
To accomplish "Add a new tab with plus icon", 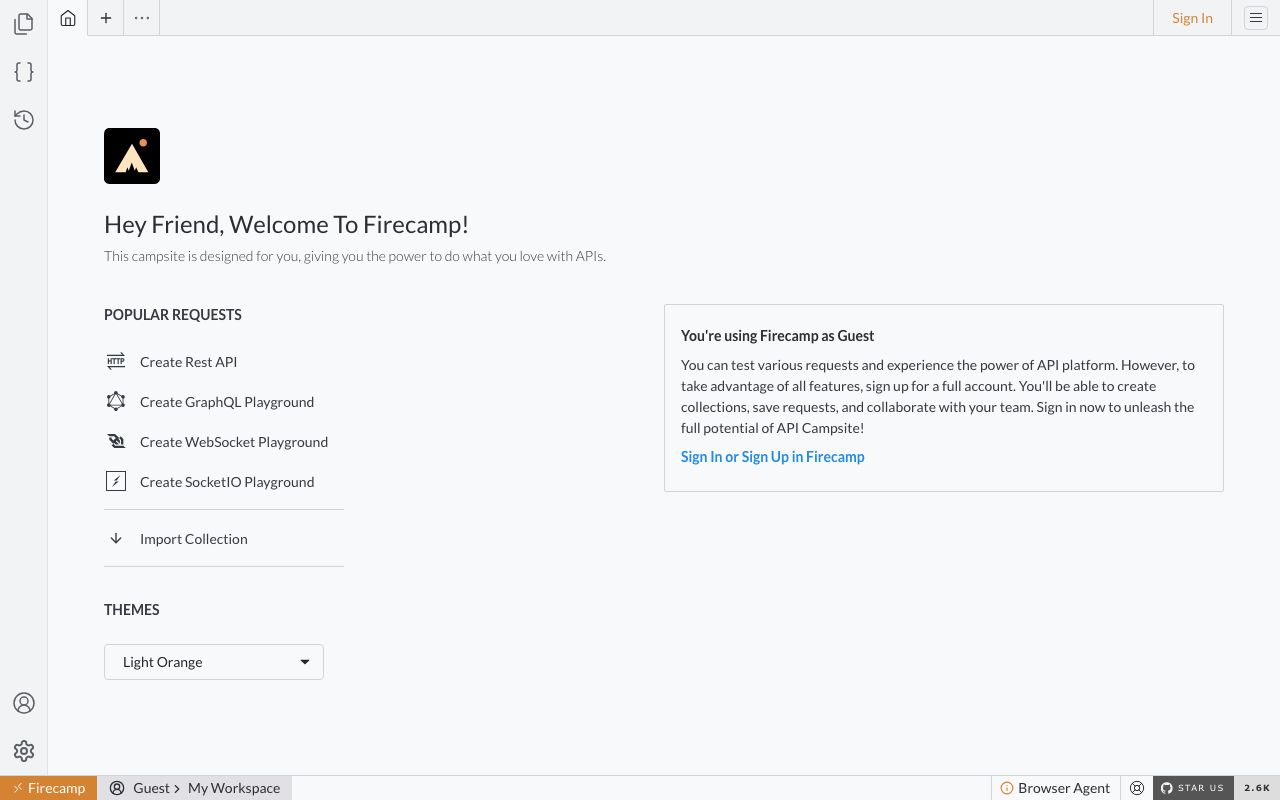I will [x=105, y=18].
